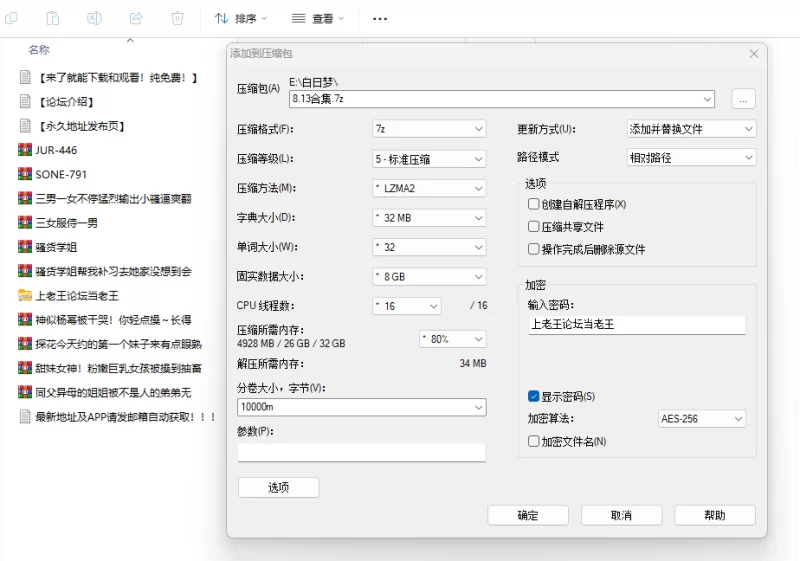Screen dimensions: 800x561
Task: Click the 选项 button at dialog bottom
Action: (x=279, y=488)
